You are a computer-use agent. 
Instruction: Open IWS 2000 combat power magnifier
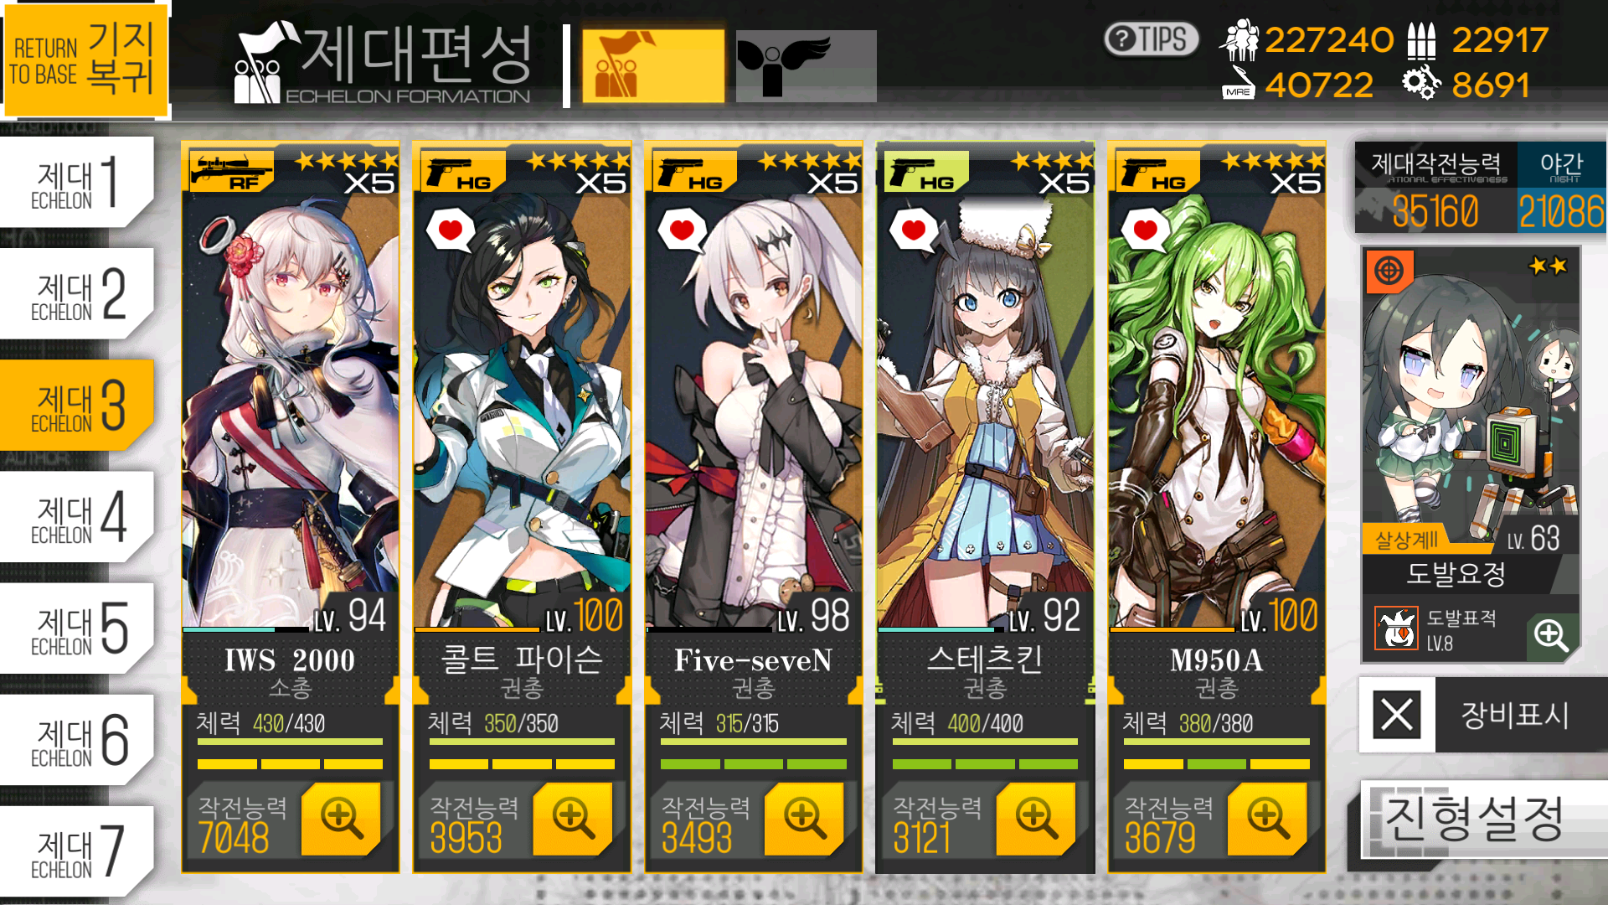(341, 818)
